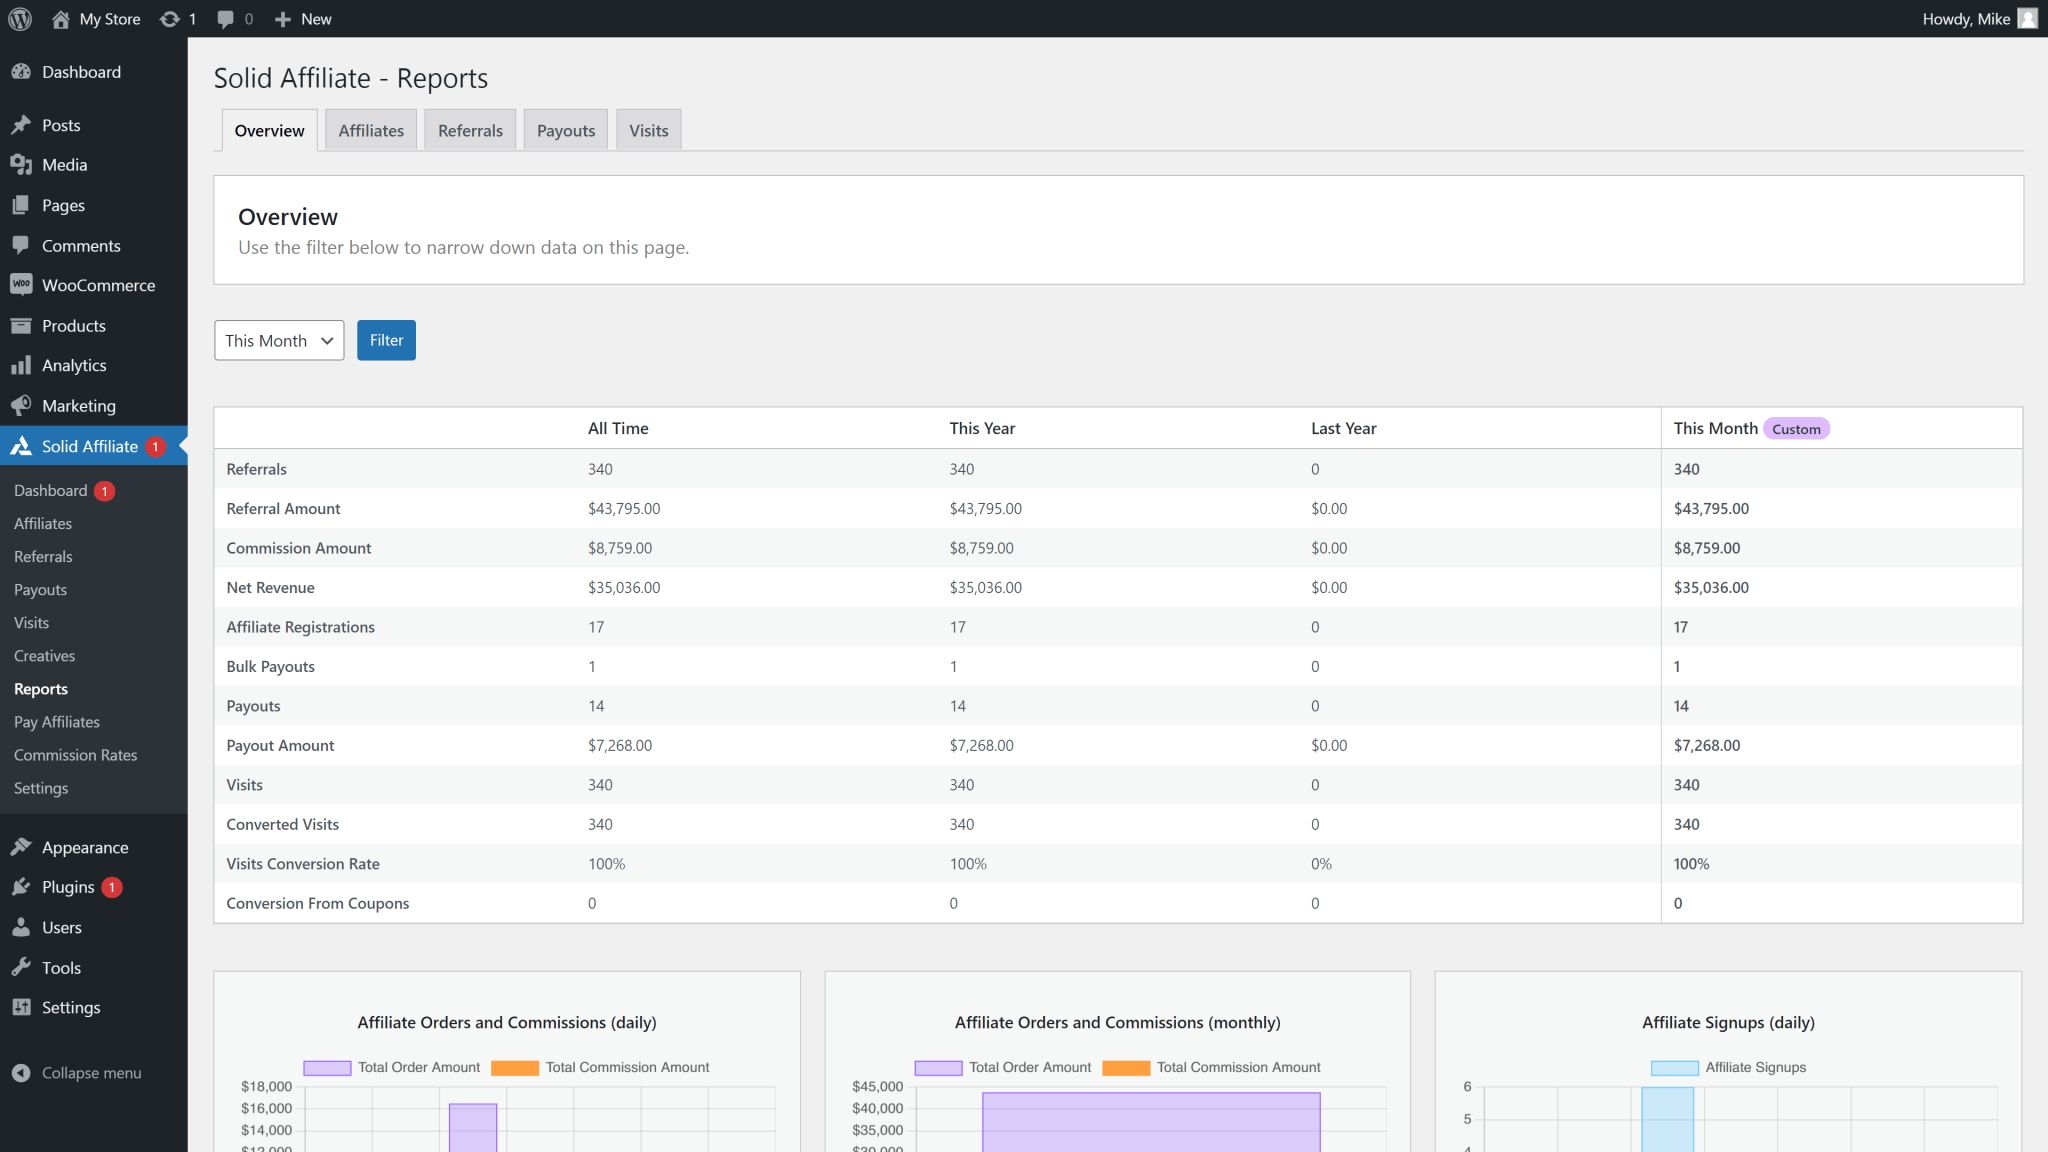Image resolution: width=2048 pixels, height=1152 pixels.
Task: Switch to the Payouts tab
Action: click(x=565, y=131)
